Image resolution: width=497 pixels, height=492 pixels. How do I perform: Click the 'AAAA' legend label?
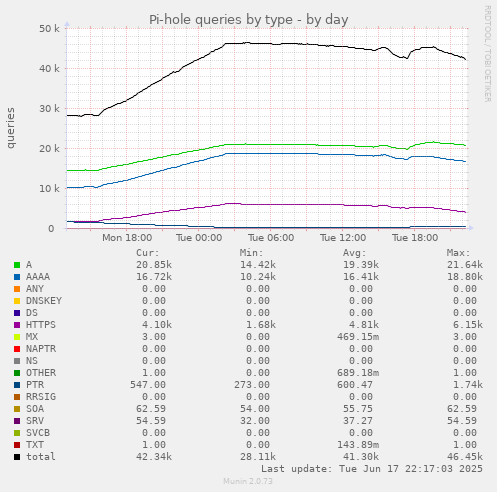38,277
